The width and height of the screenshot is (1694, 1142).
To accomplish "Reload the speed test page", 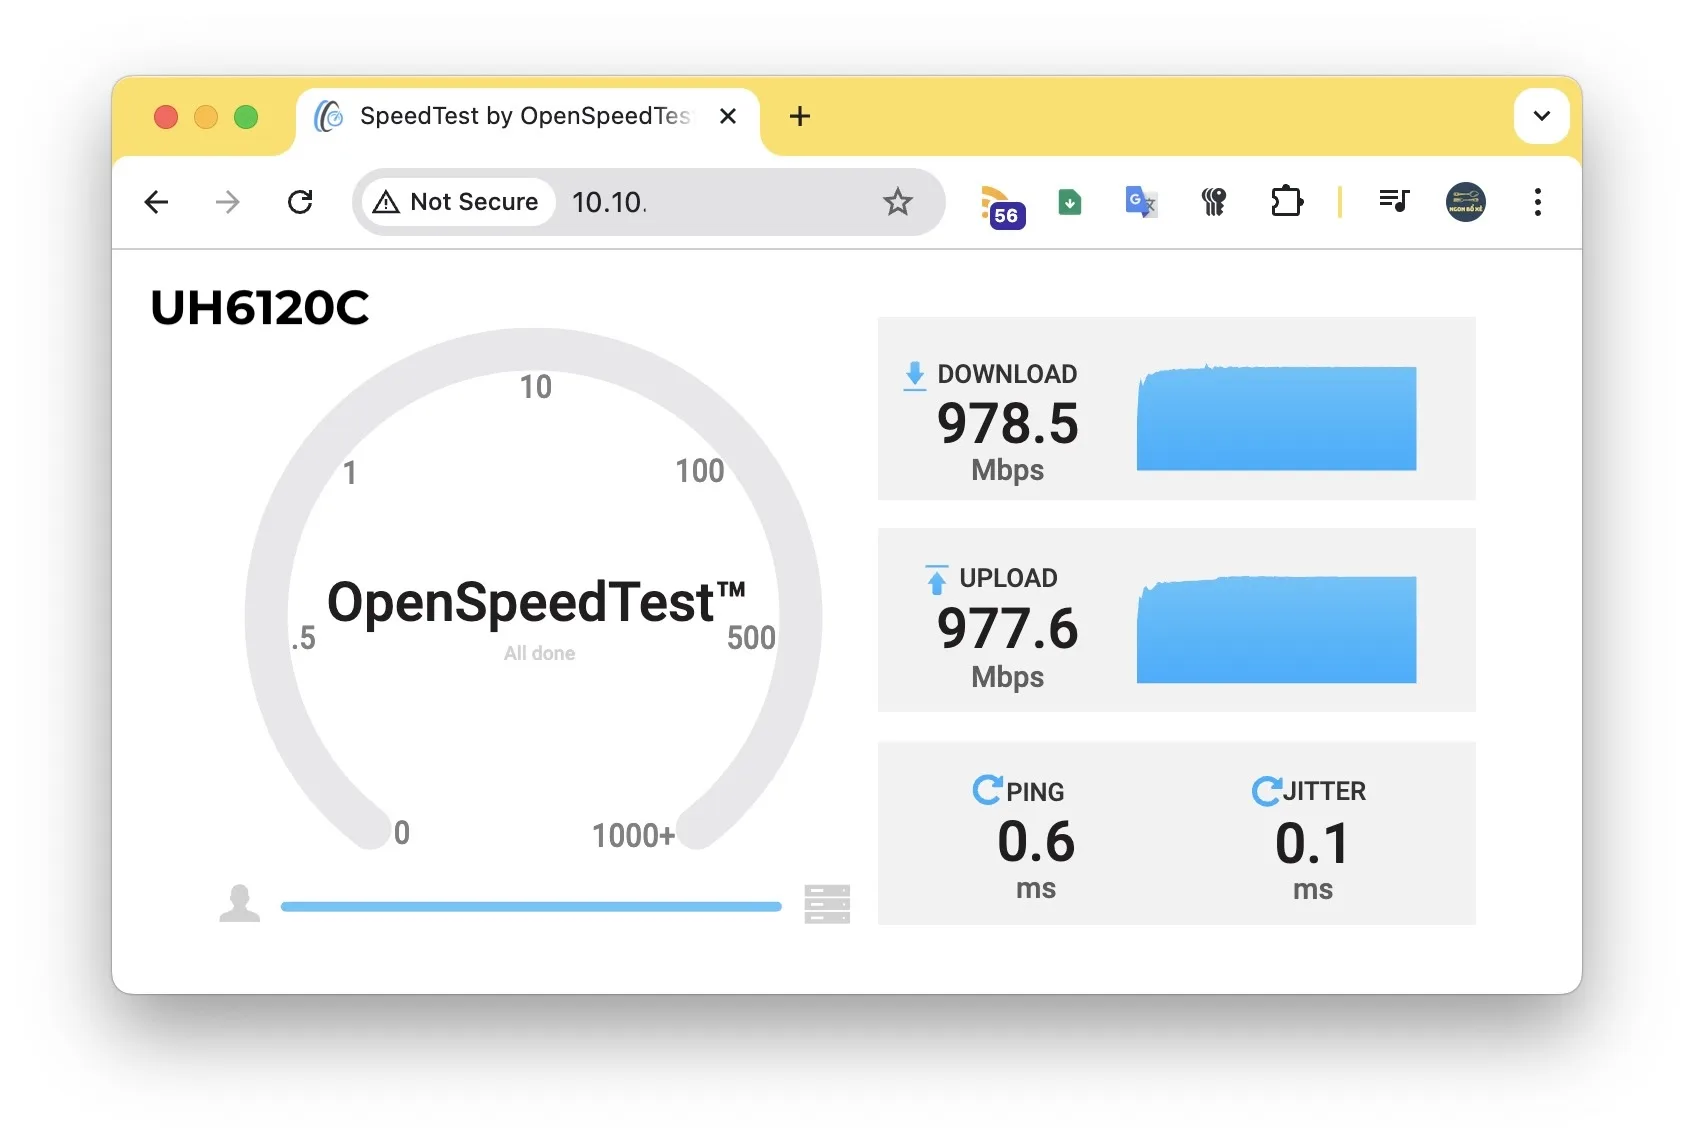I will (300, 202).
